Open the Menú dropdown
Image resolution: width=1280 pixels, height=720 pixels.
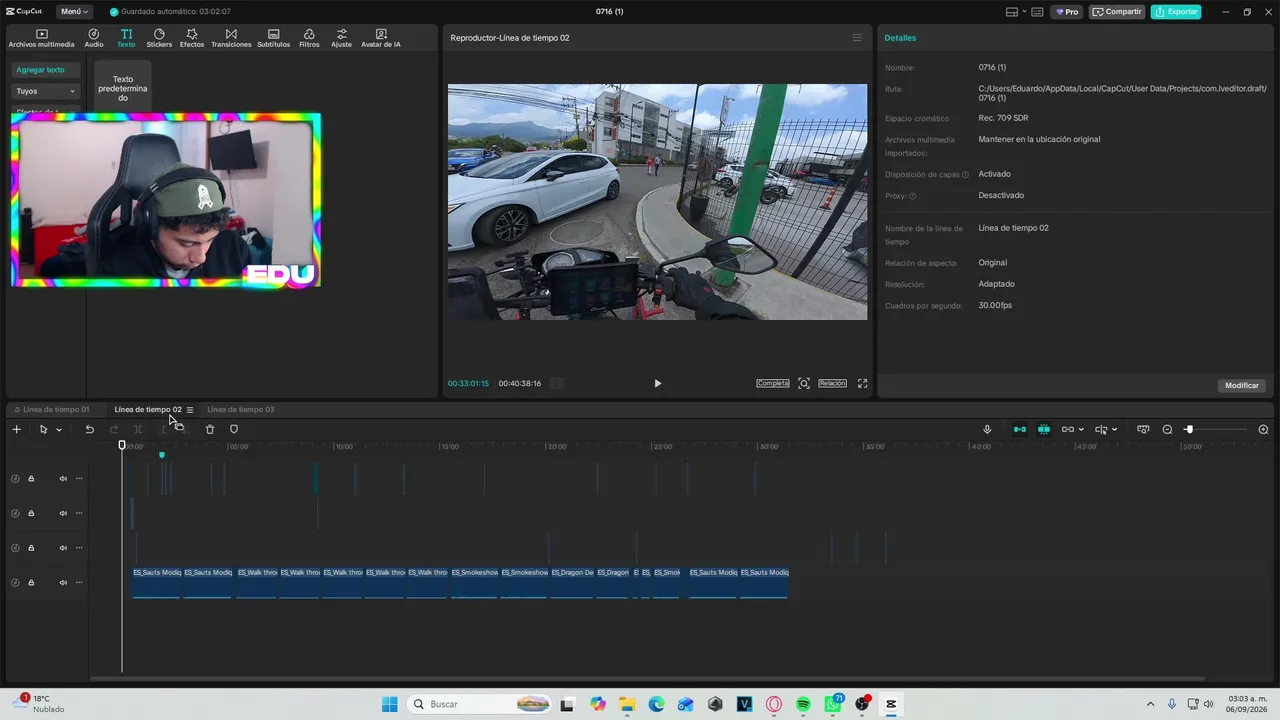[x=74, y=12]
